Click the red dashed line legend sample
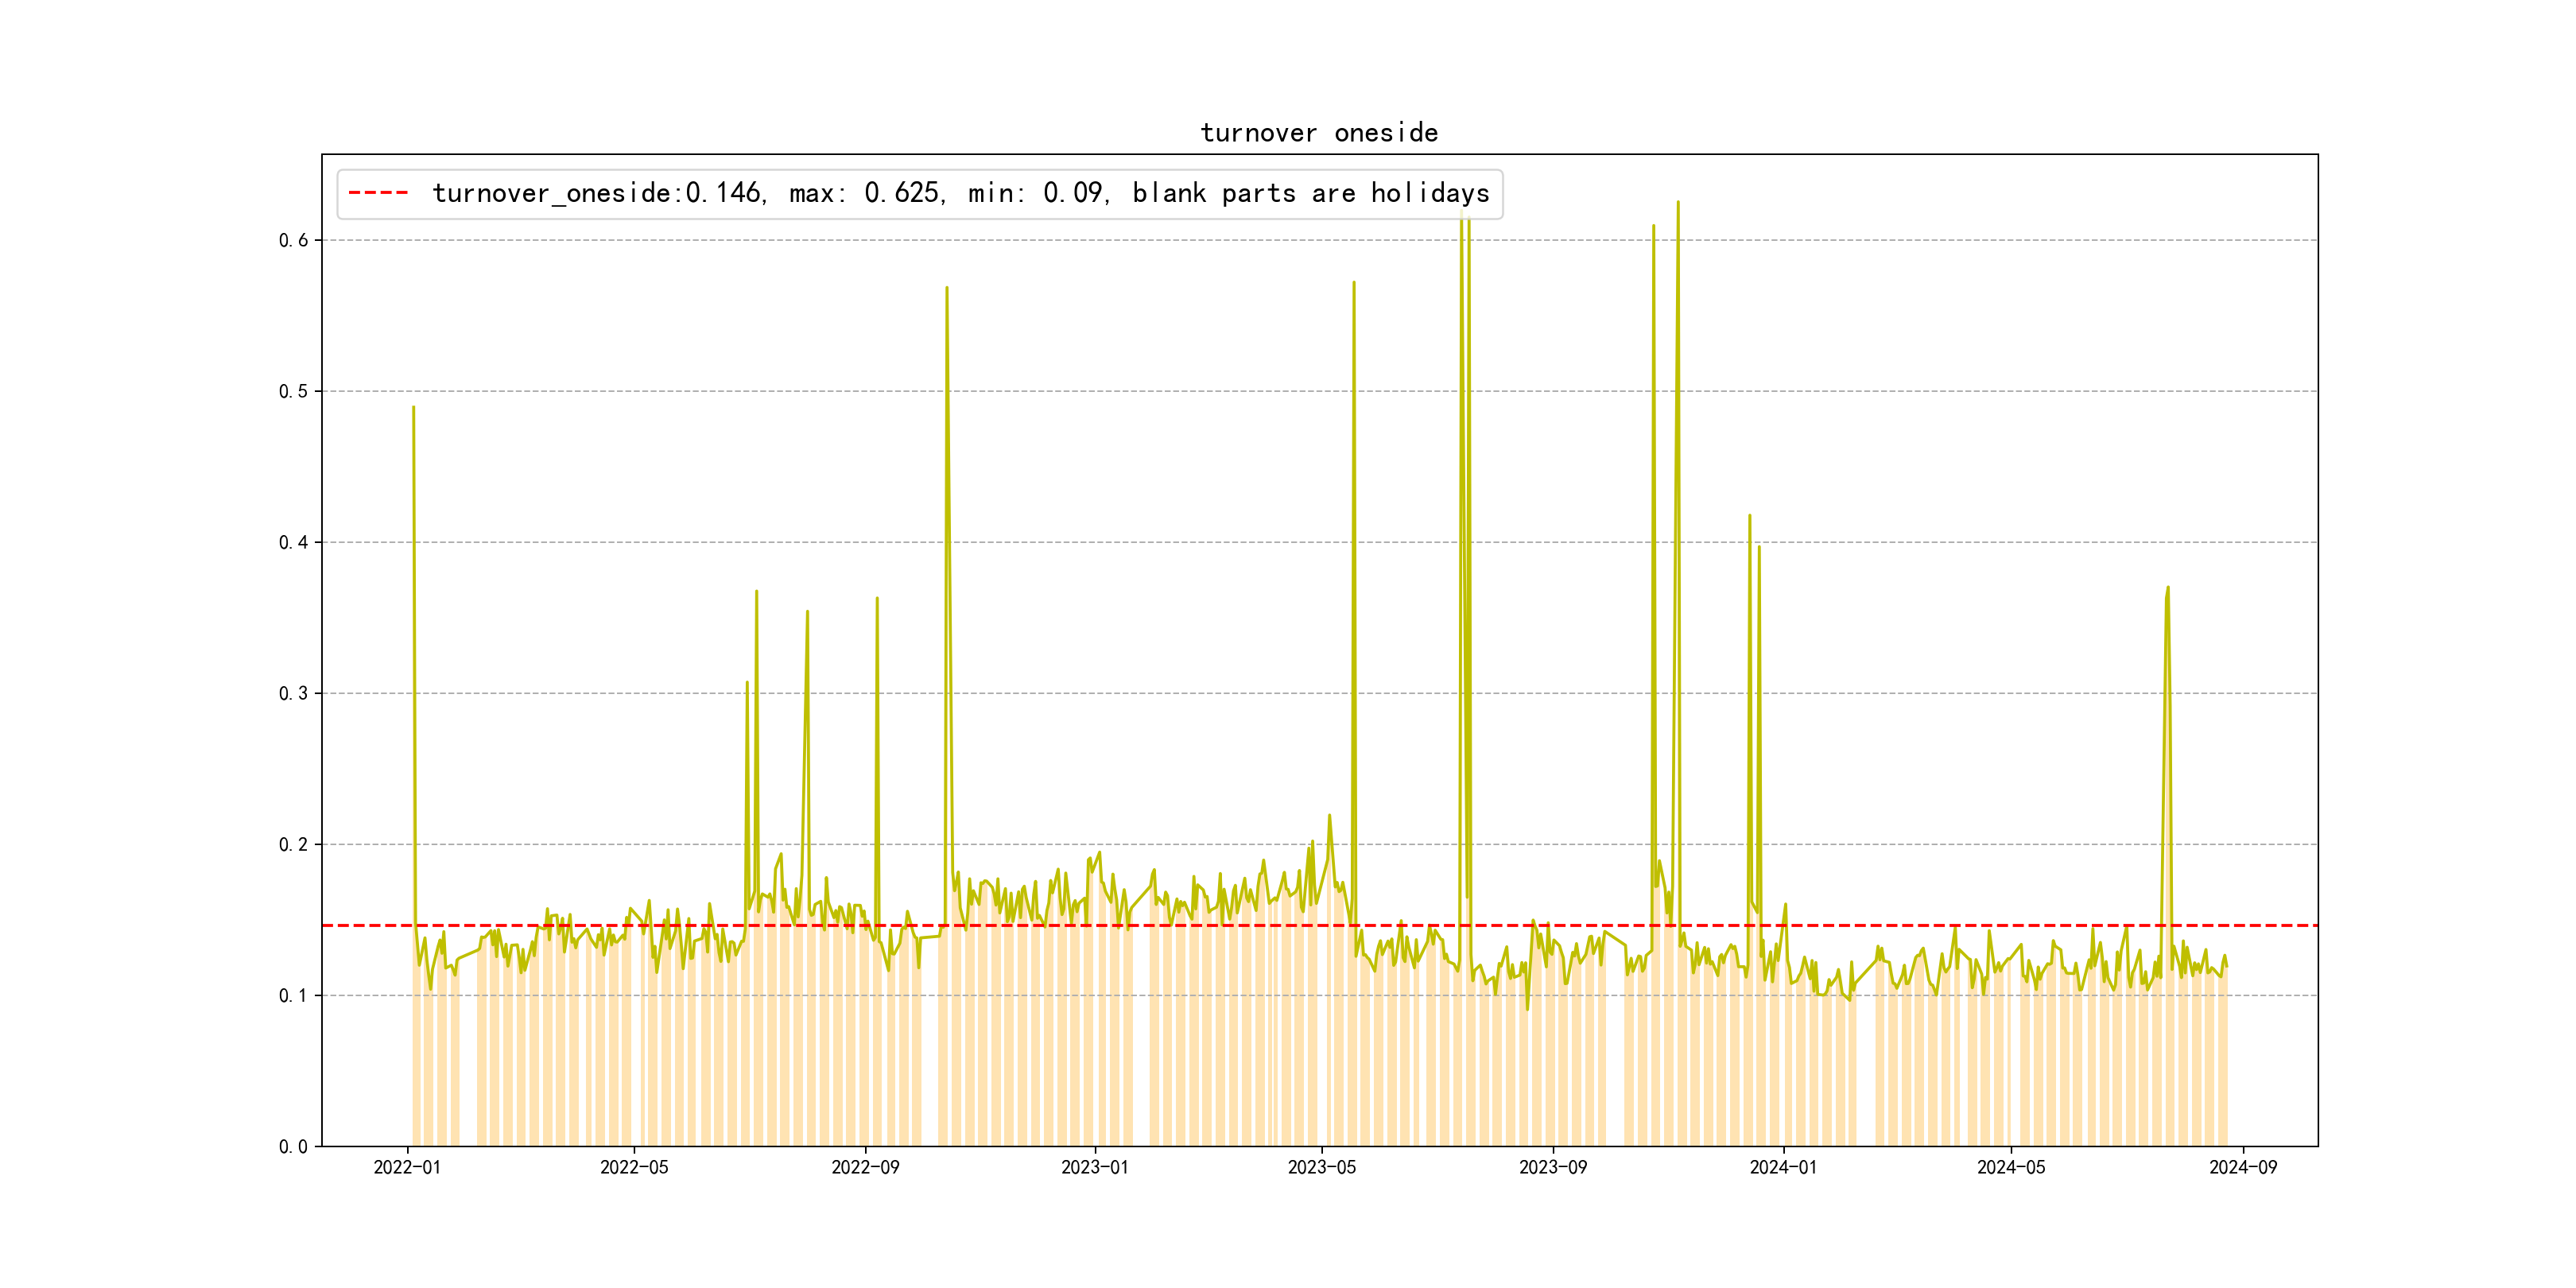Screen dimensions: 2576x1288 click(x=378, y=193)
